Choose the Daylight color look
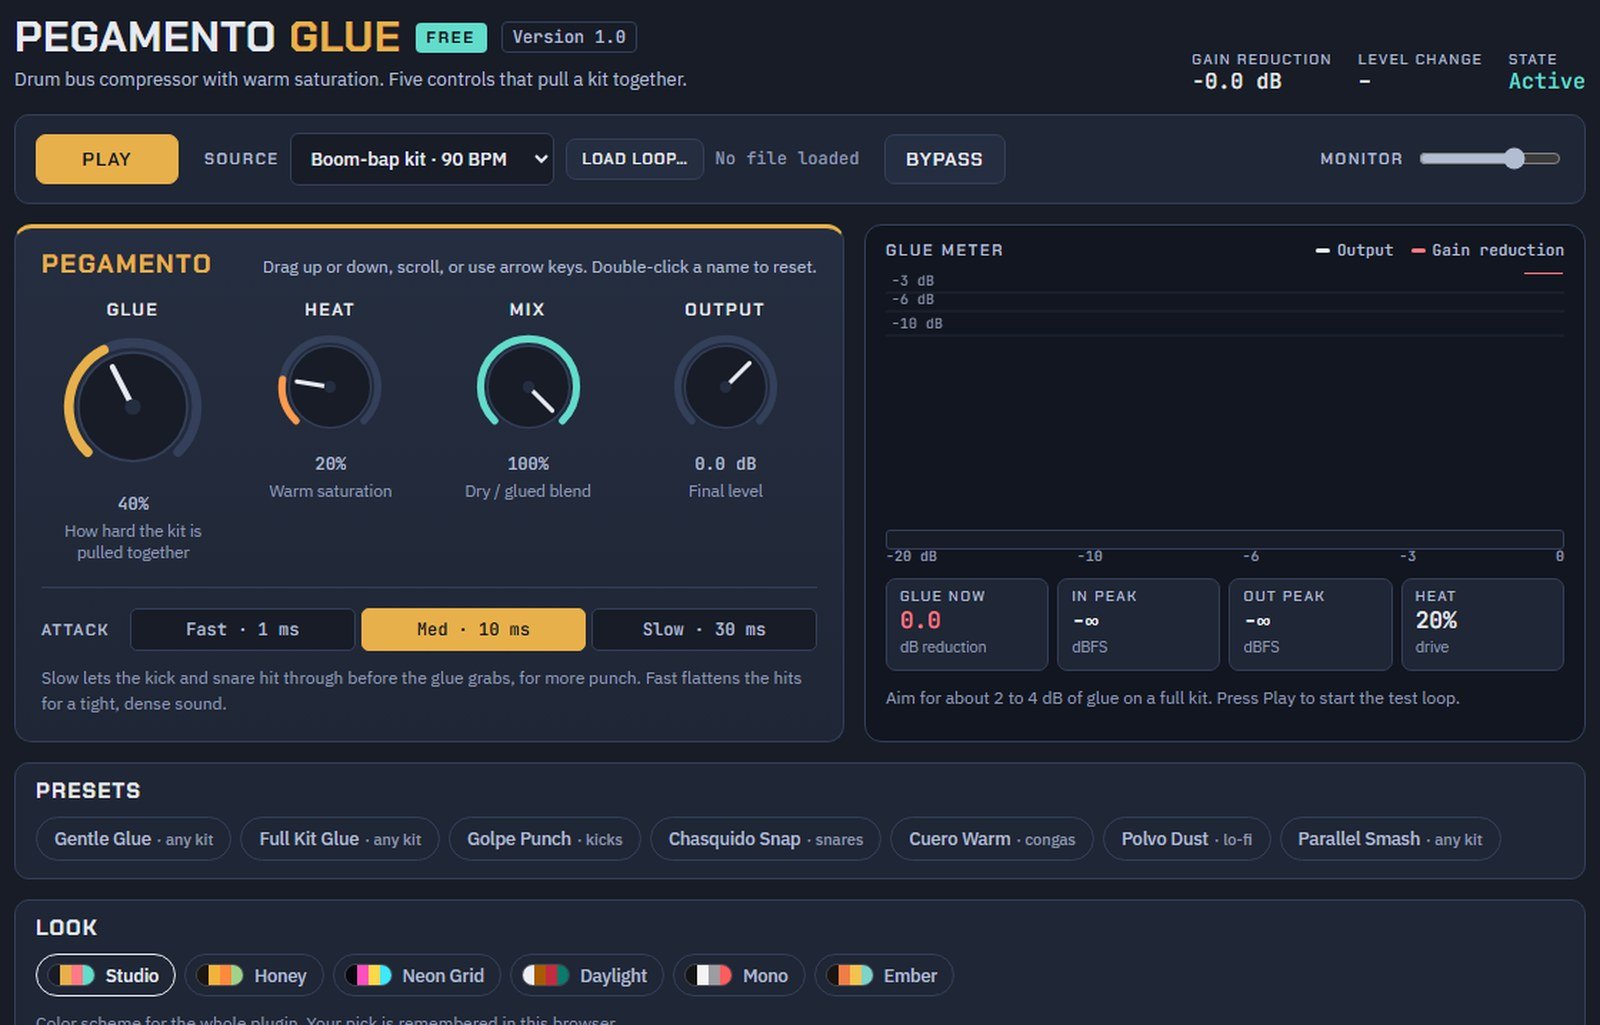 pyautogui.click(x=587, y=975)
